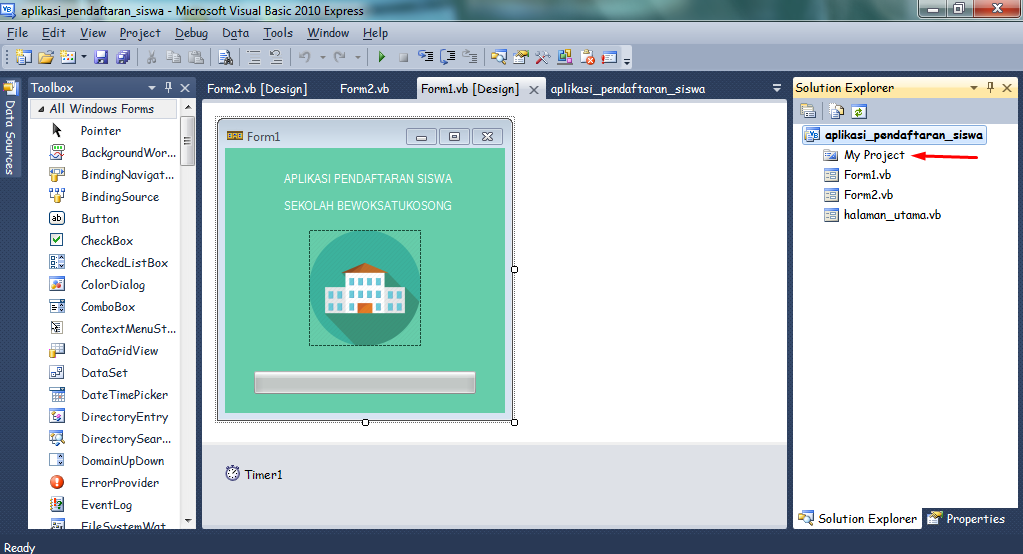
Task: Open the Toolbox window position dropdown arrow
Action: (x=152, y=87)
